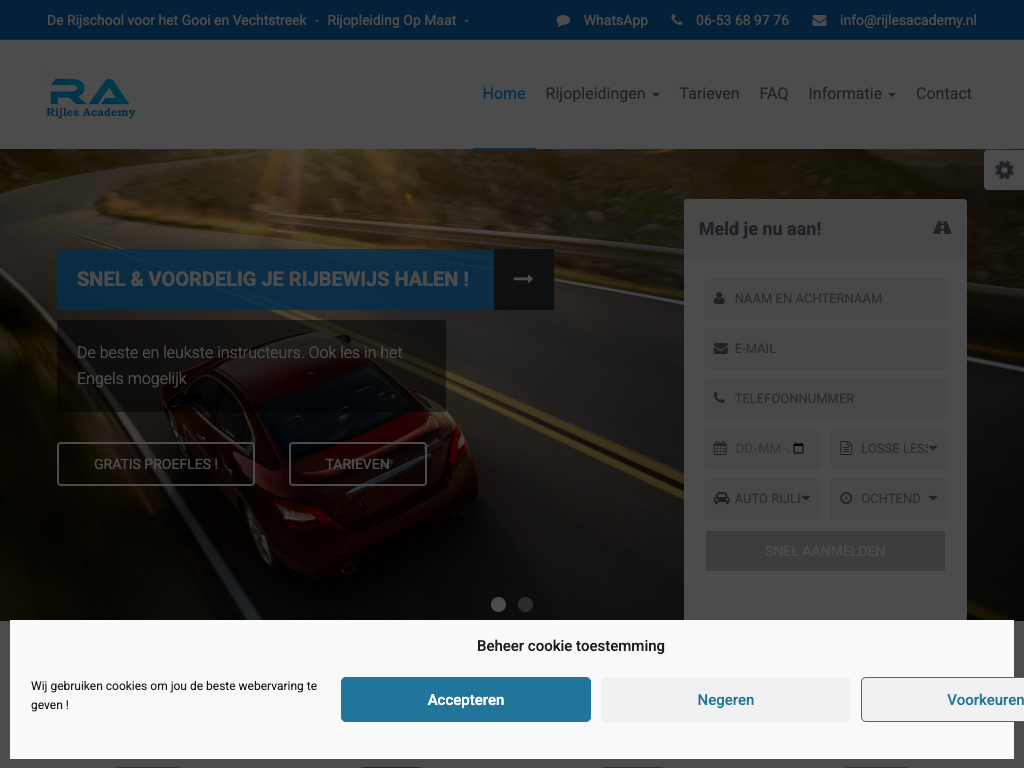This screenshot has width=1024, height=768.
Task: Expand the Rijopleidingen menu
Action: 602,93
